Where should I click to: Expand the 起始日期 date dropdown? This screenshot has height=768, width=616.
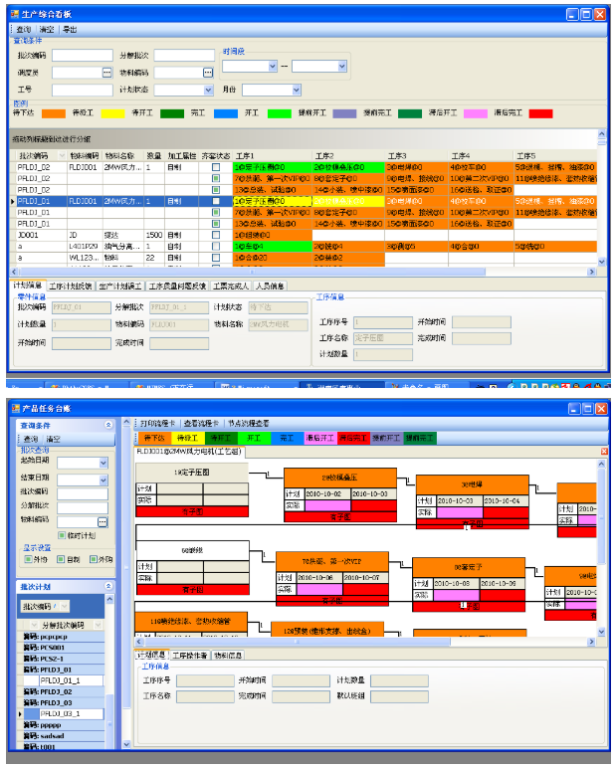tap(102, 463)
